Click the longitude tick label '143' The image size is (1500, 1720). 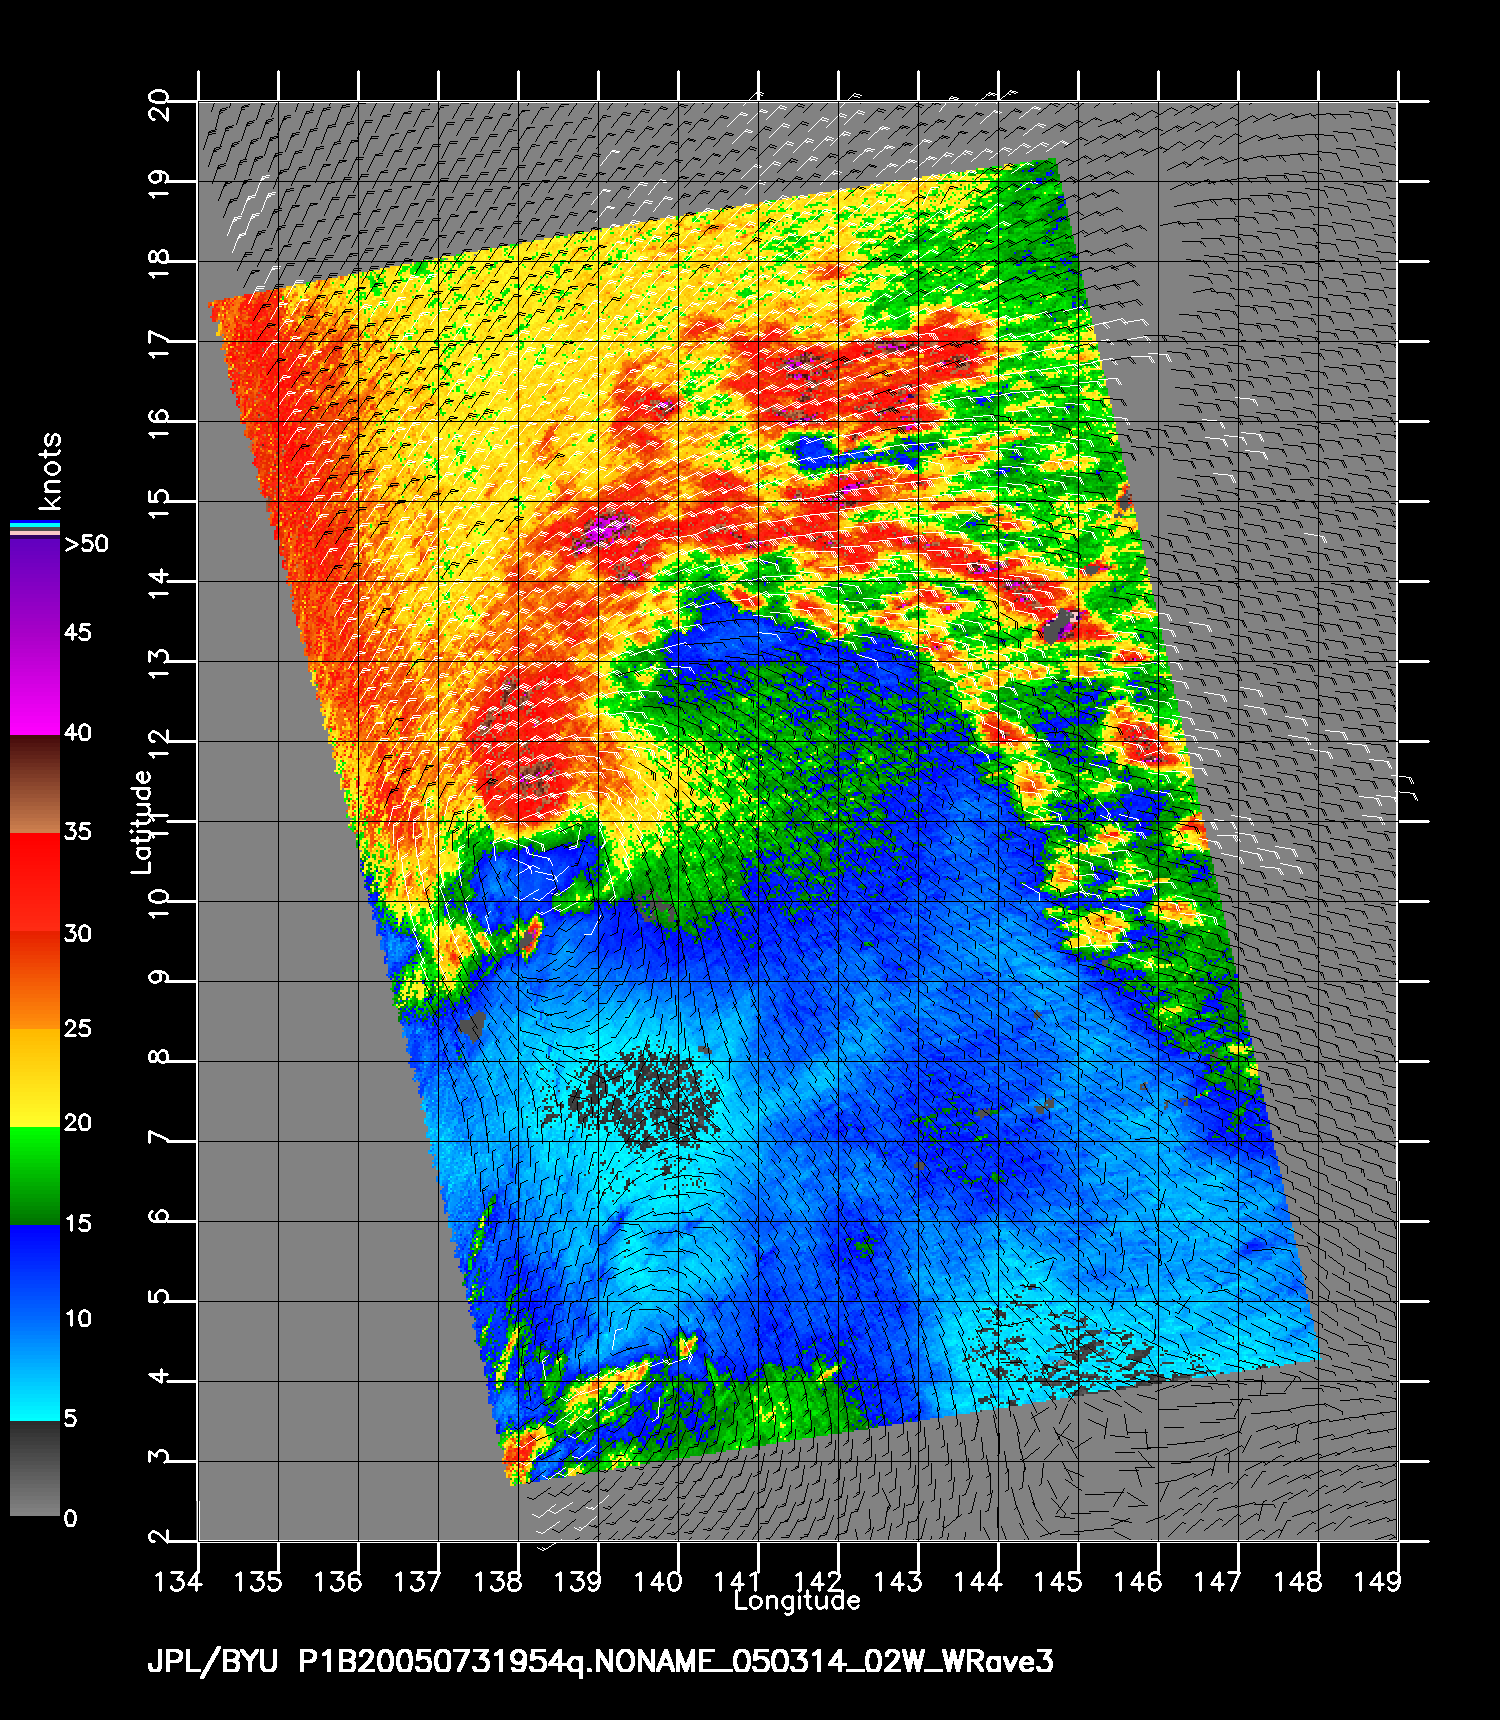click(898, 1582)
